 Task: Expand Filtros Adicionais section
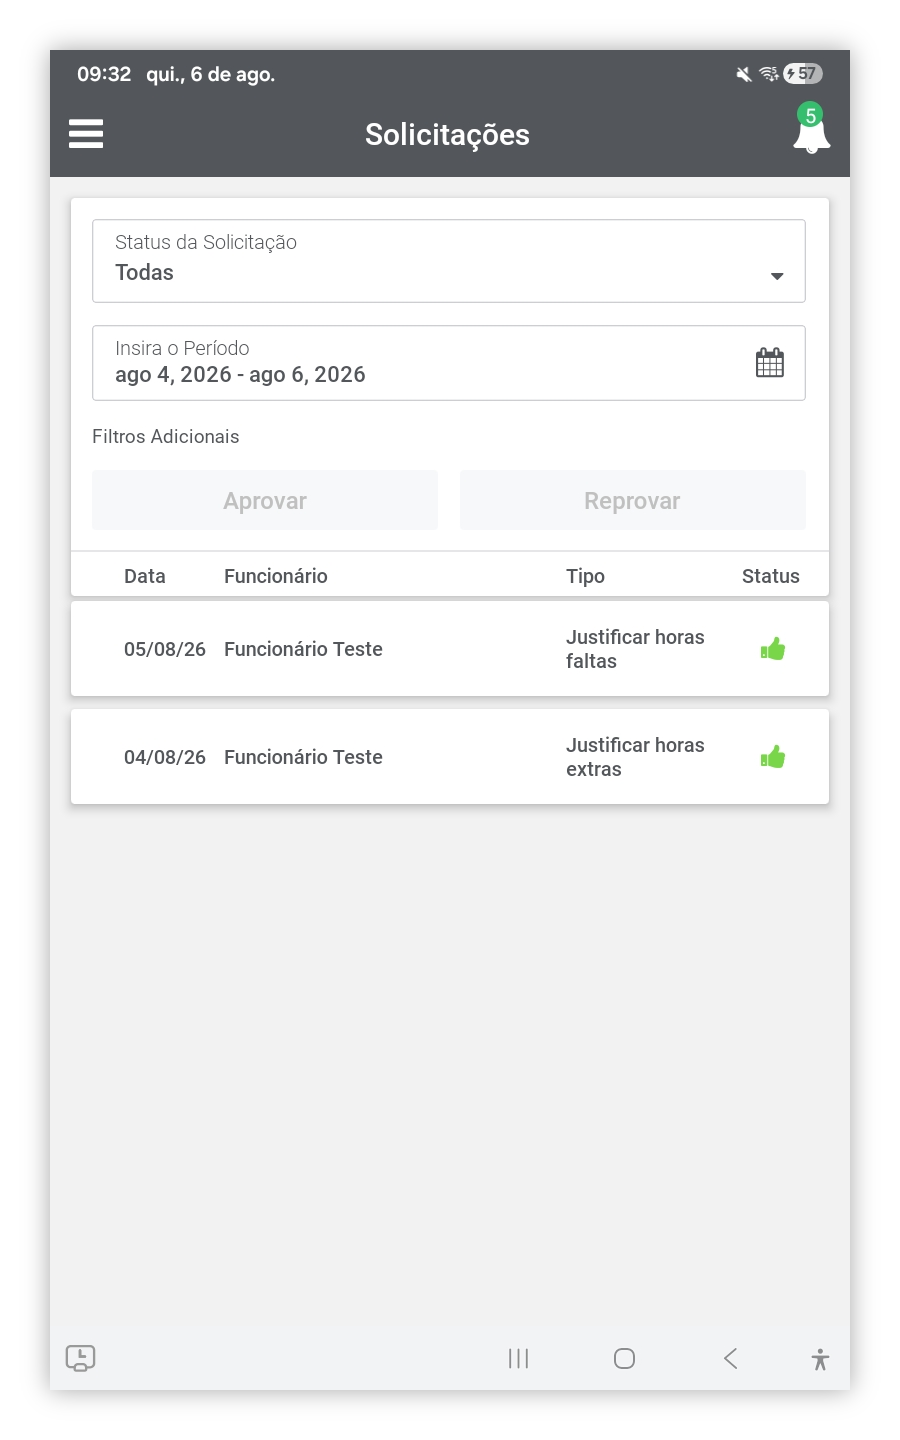point(166,436)
